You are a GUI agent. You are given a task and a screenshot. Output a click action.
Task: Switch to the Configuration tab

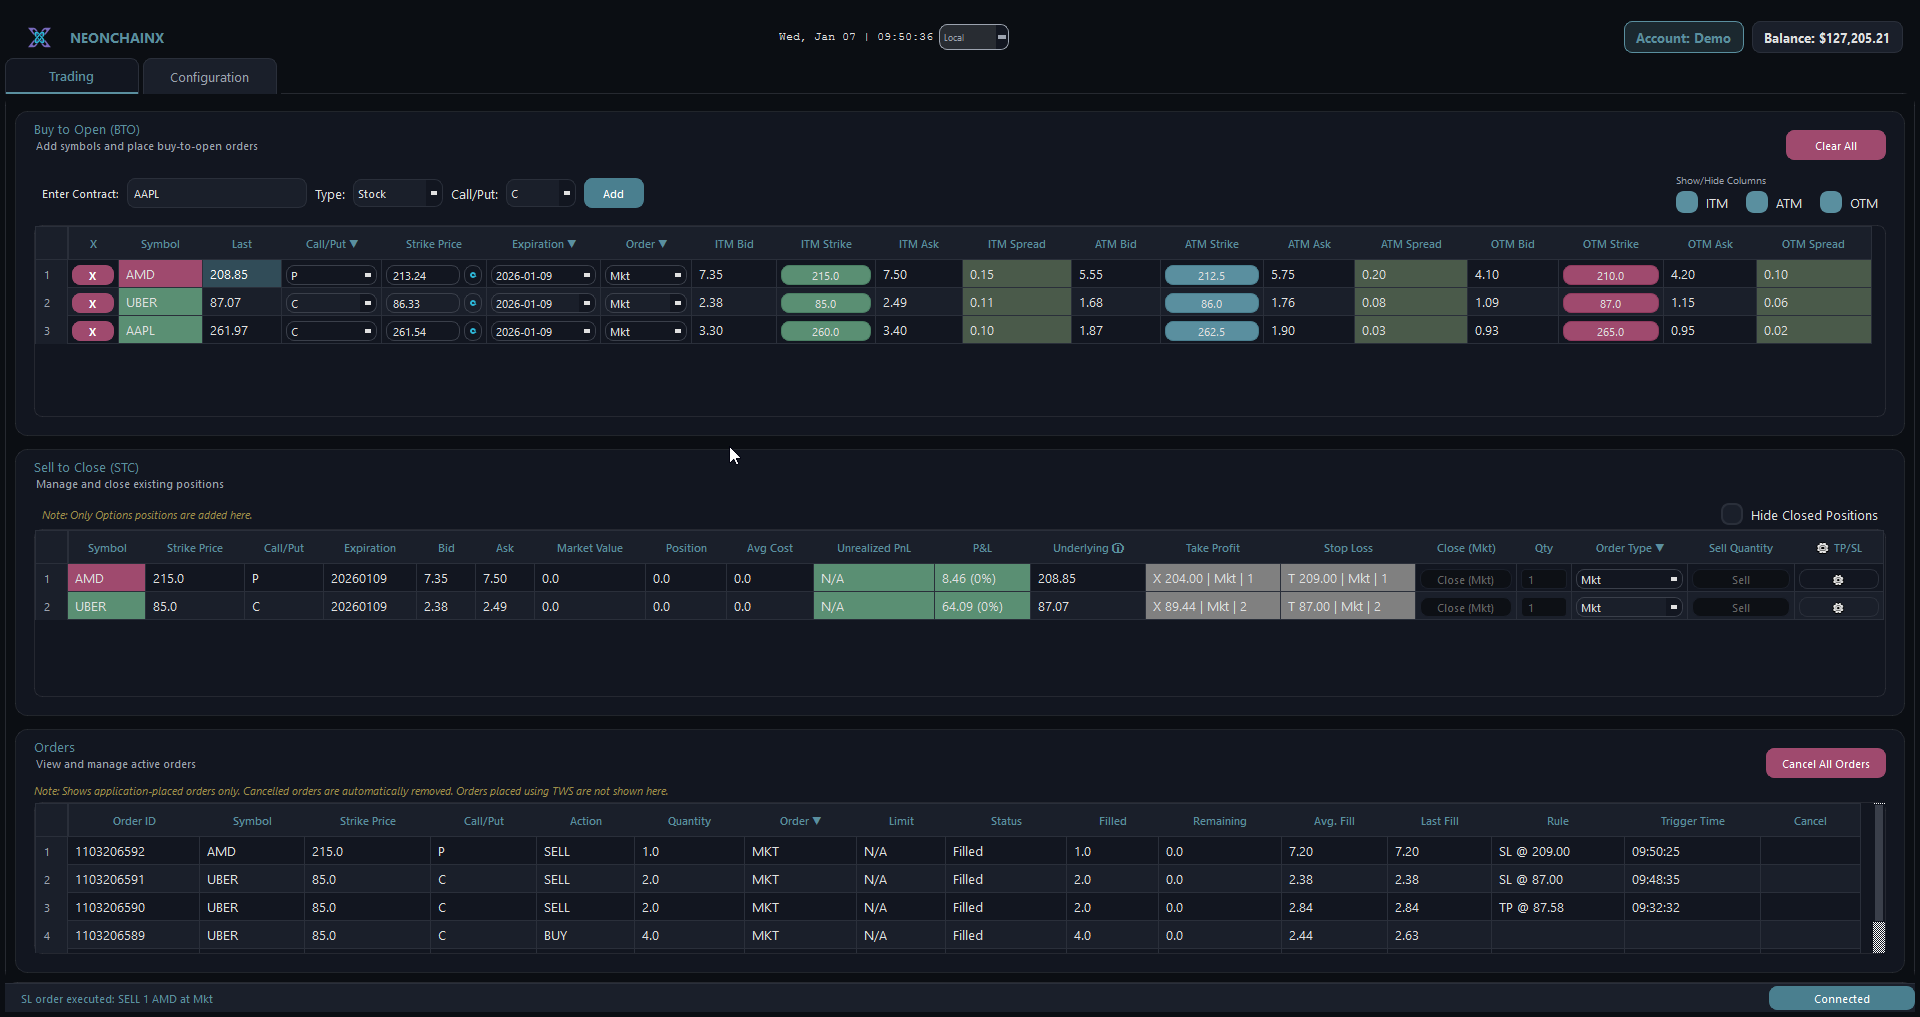(x=209, y=77)
